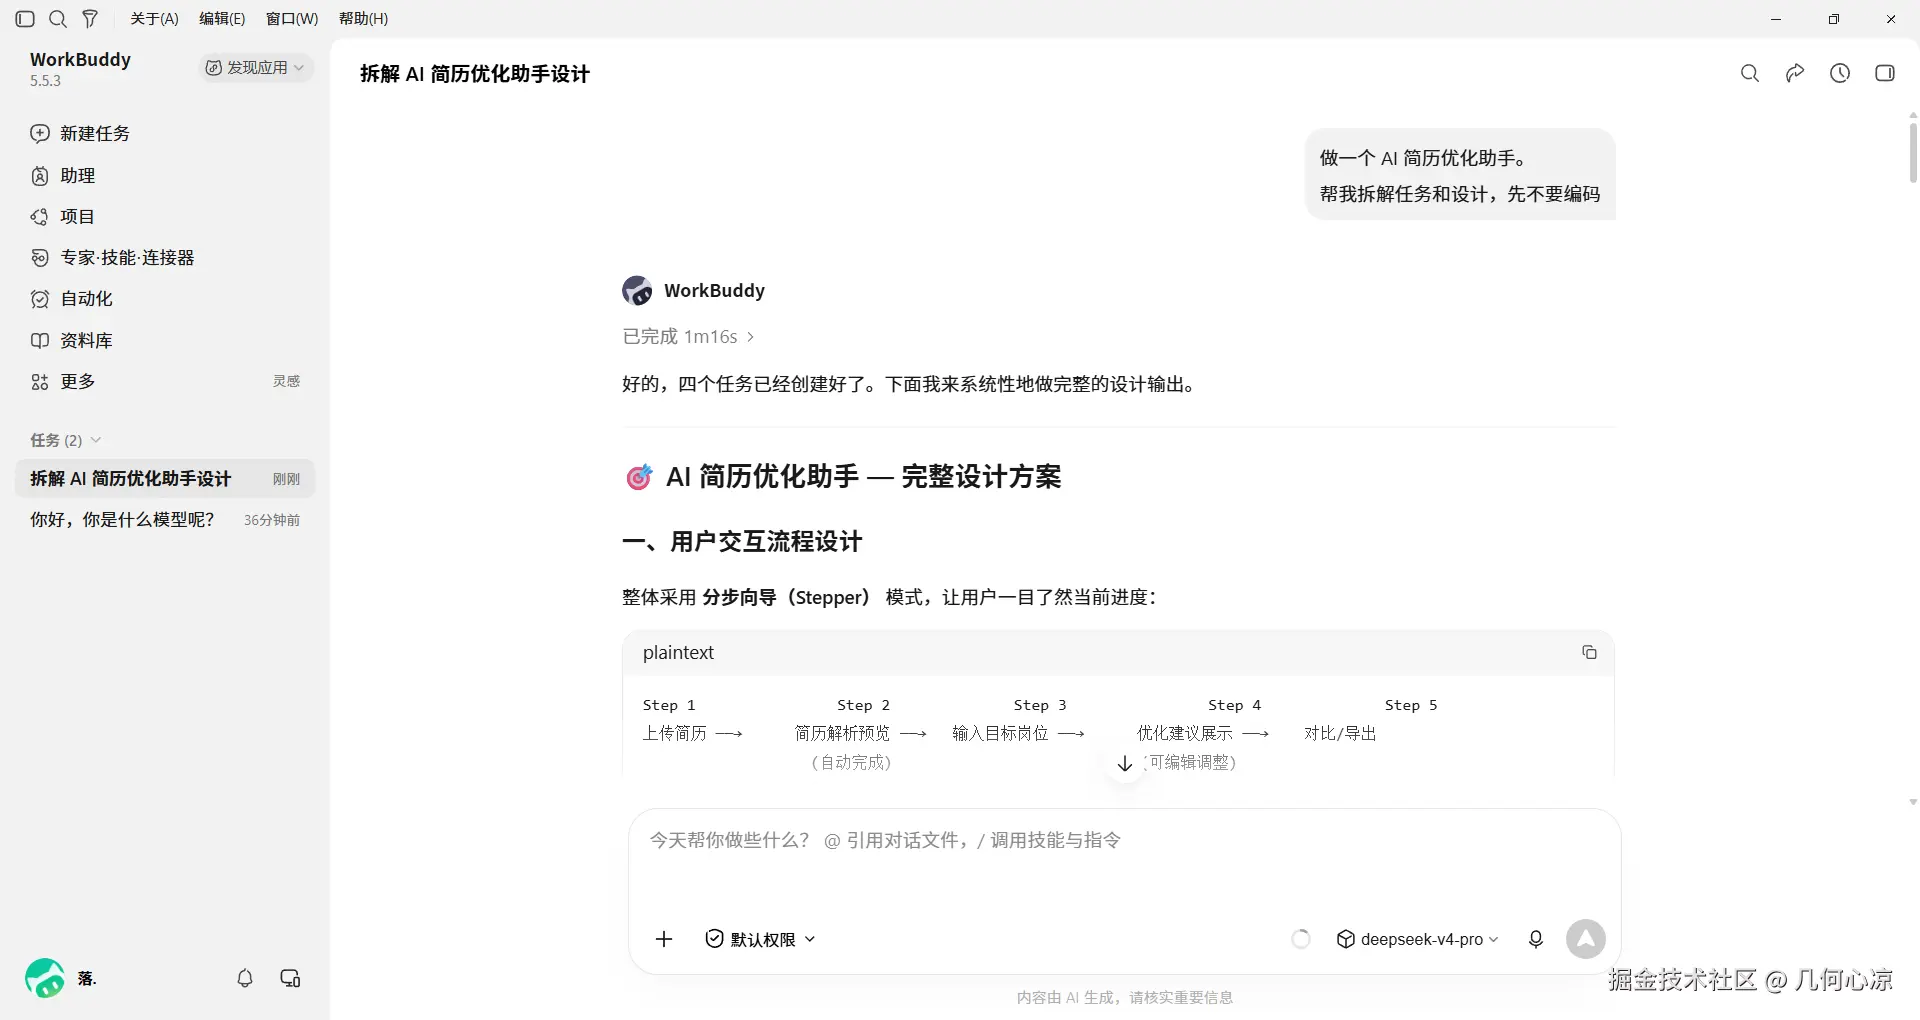
Task: Click the send message arrow button
Action: pos(1586,939)
